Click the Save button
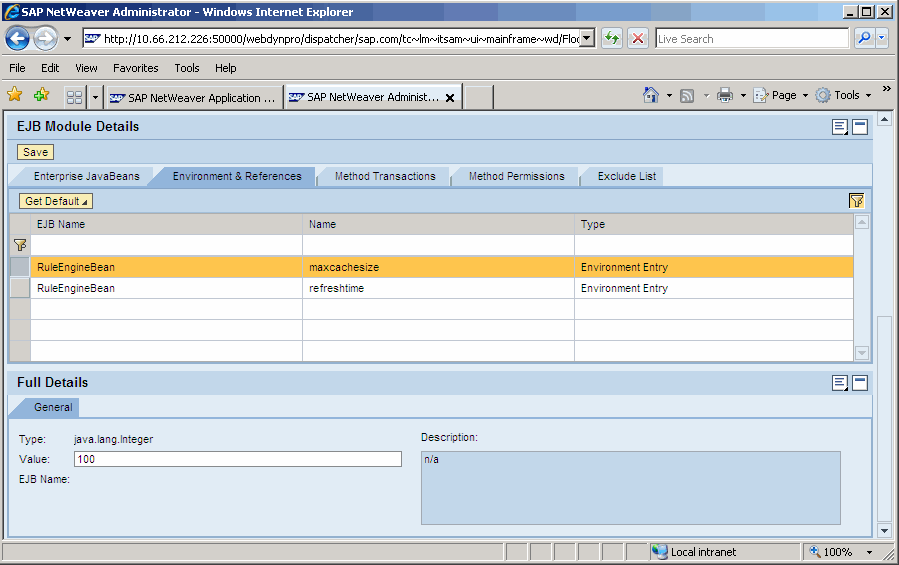 [x=36, y=152]
